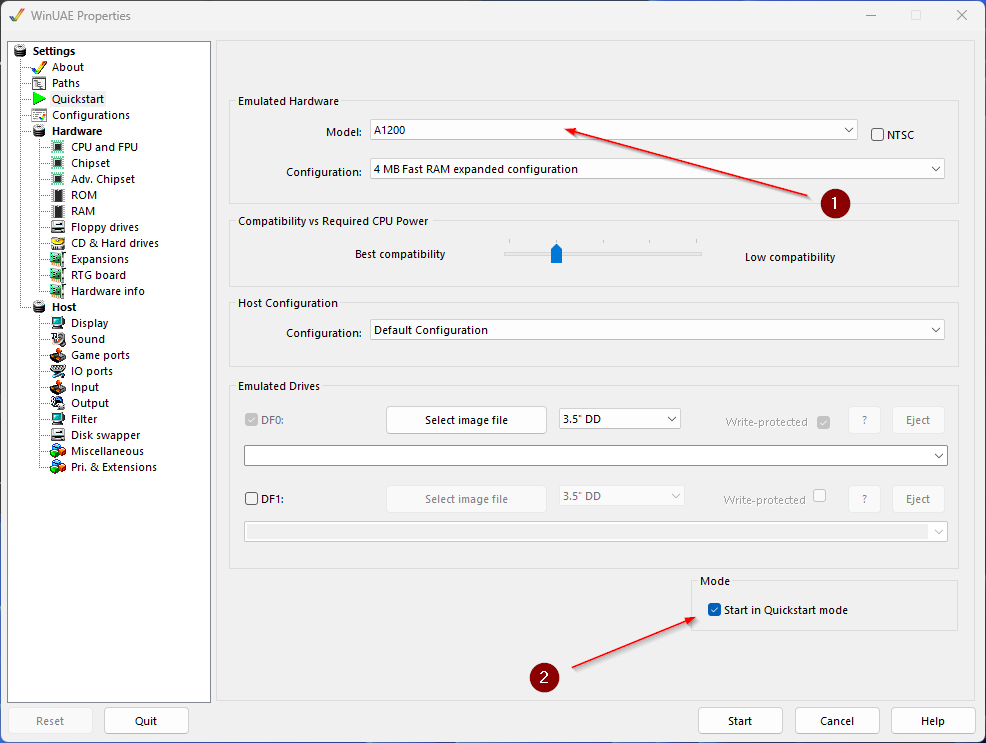
Task: Expand the 4 MB Fast RAM configuration dropdown
Action: tap(657, 169)
